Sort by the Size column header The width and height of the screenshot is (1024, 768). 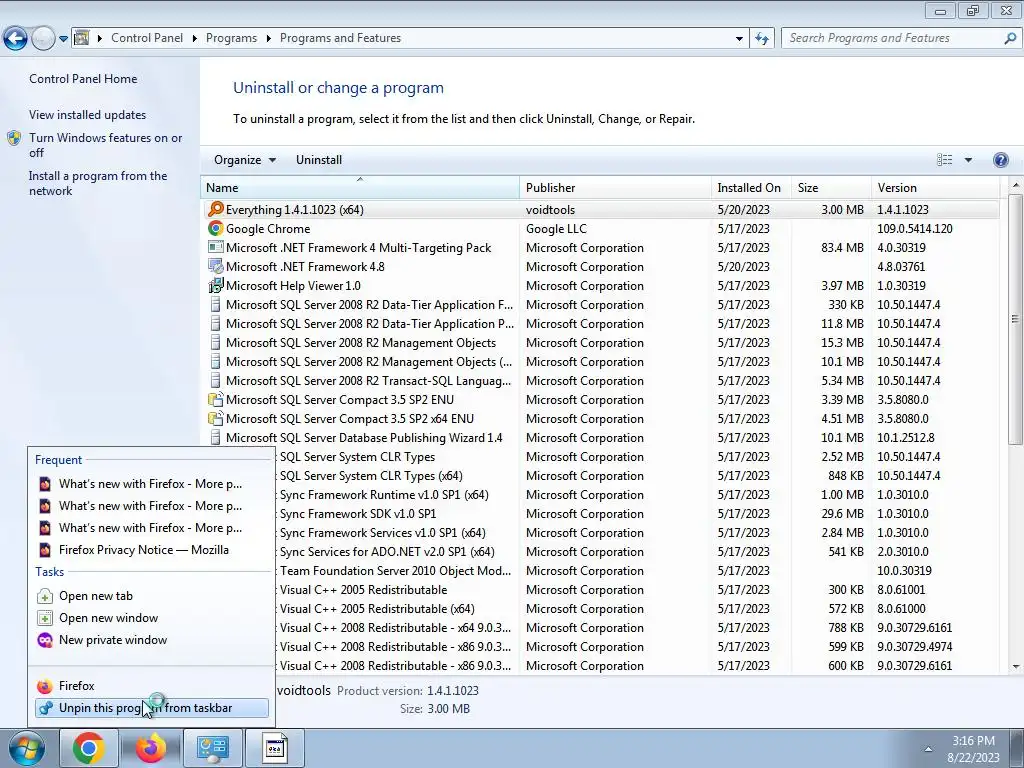831,187
